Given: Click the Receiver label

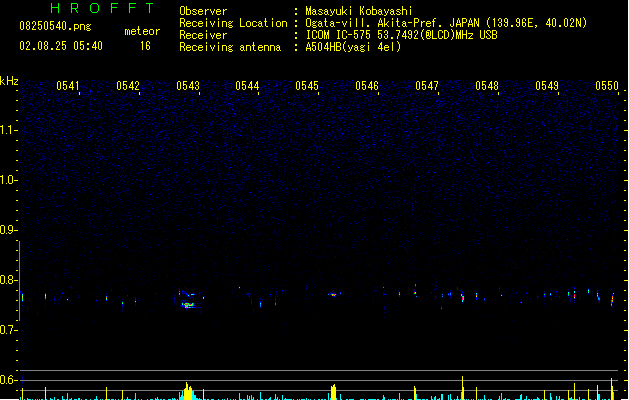Looking at the screenshot, I should point(203,35).
